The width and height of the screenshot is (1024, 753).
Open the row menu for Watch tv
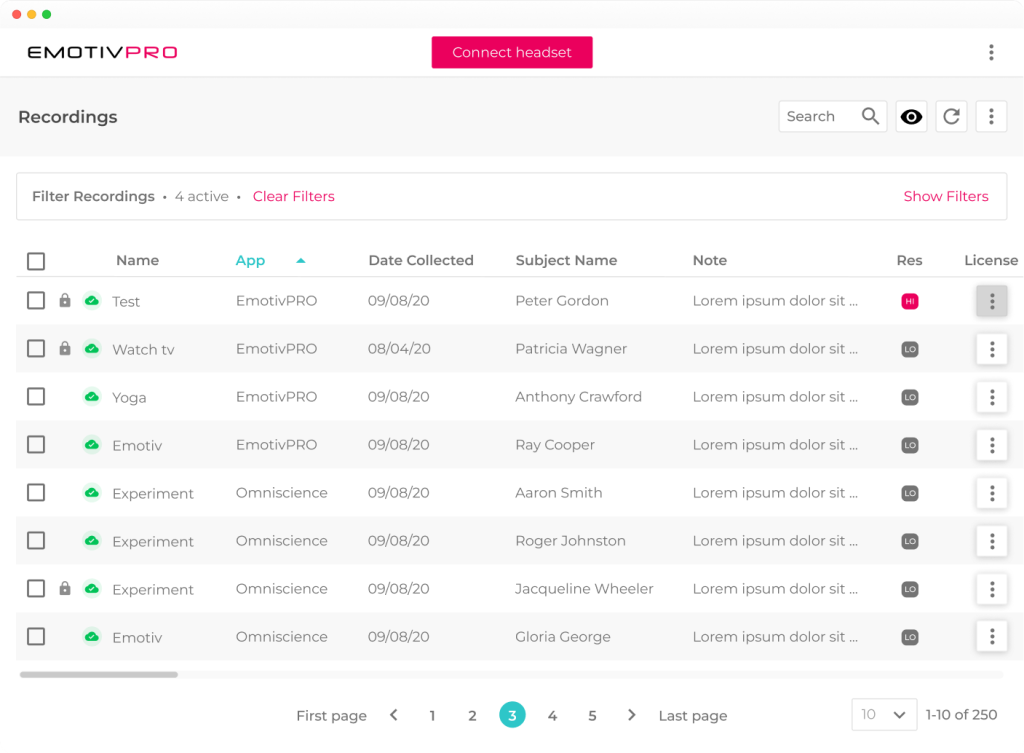[991, 349]
